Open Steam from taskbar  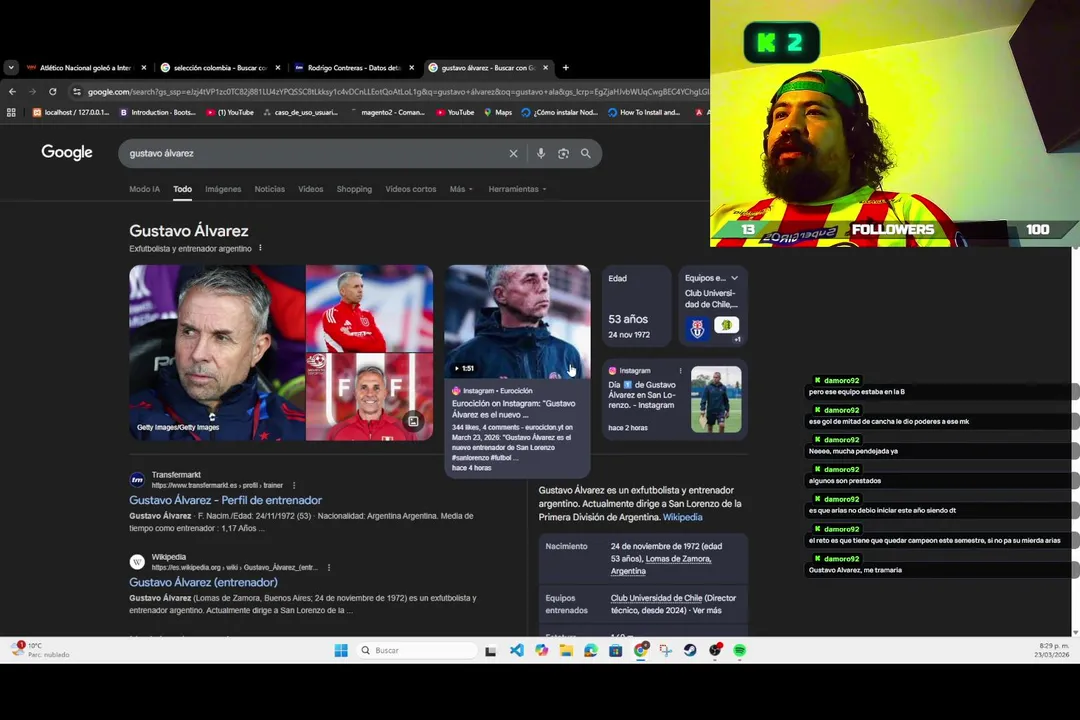tap(690, 650)
